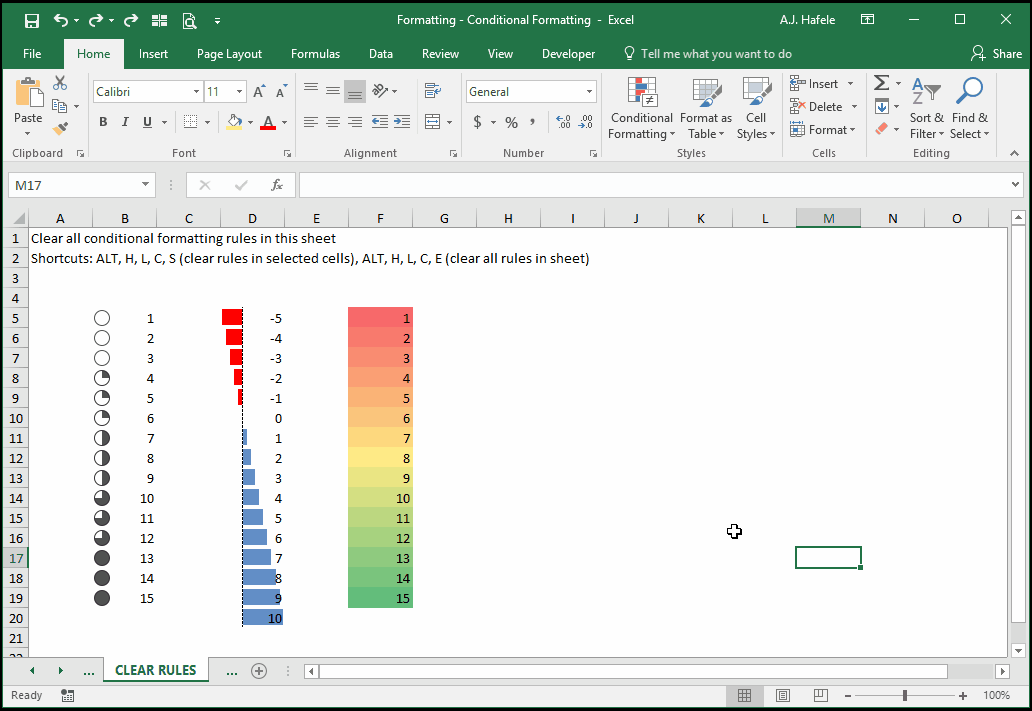Screen dimensions: 1032x711
Task: Click the Borders icon in Font group
Action: pos(190,122)
